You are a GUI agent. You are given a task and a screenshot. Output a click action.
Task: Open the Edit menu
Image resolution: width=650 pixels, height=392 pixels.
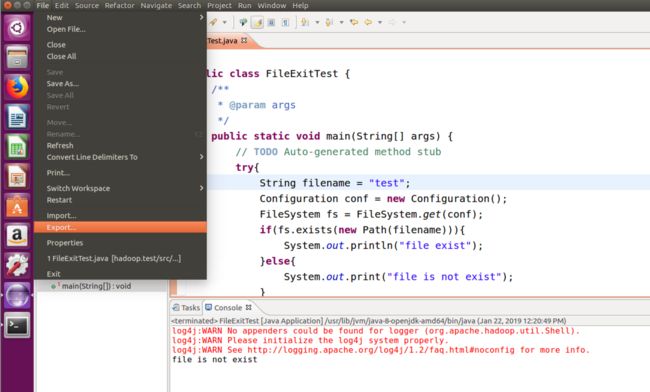tap(62, 5)
